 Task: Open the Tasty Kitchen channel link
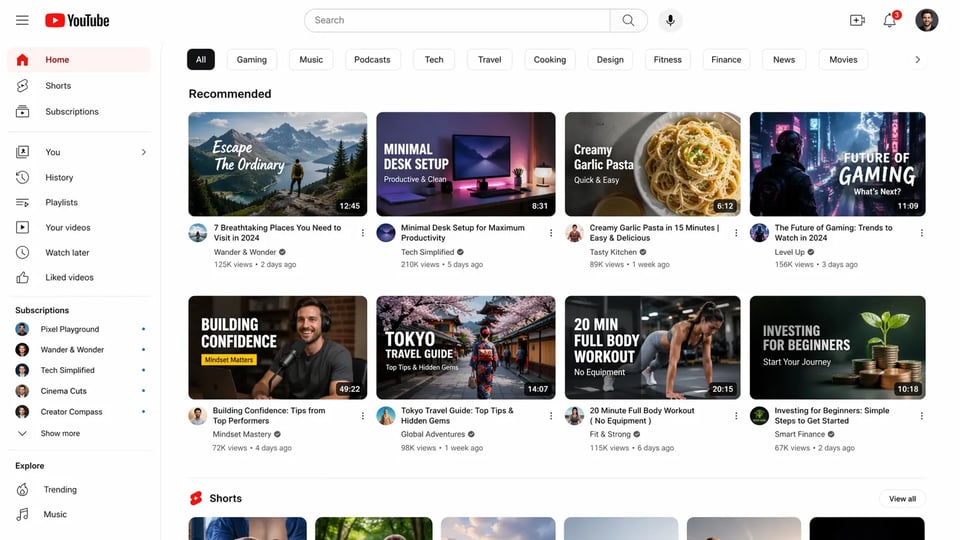tap(613, 252)
